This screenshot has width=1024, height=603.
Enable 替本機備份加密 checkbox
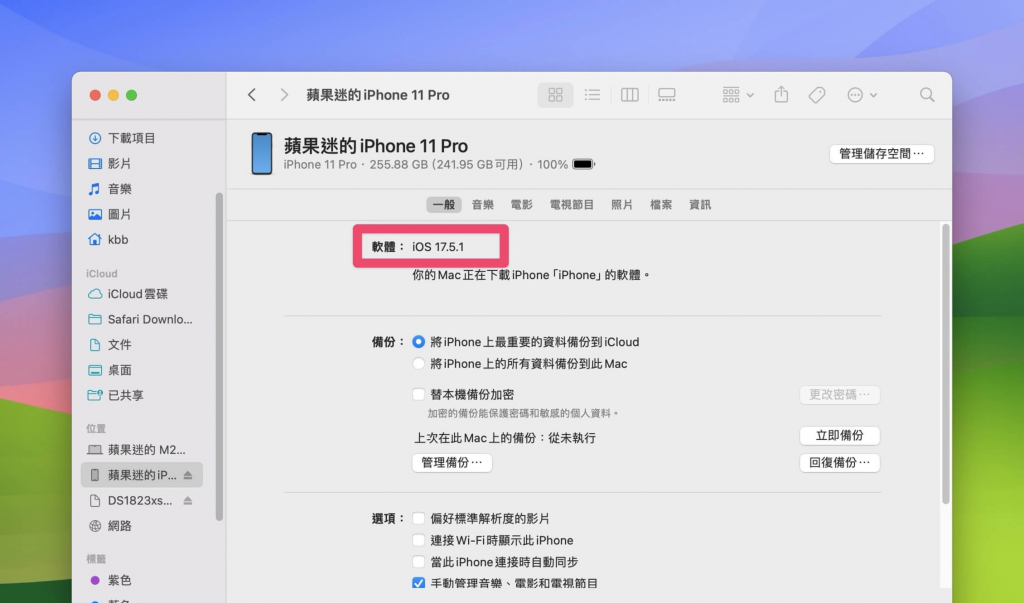(x=419, y=394)
